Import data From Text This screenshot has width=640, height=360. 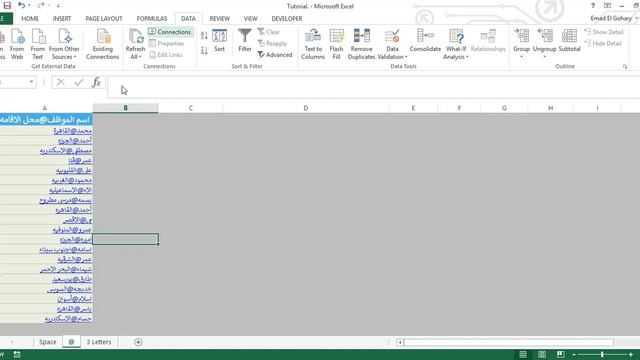coord(38,44)
